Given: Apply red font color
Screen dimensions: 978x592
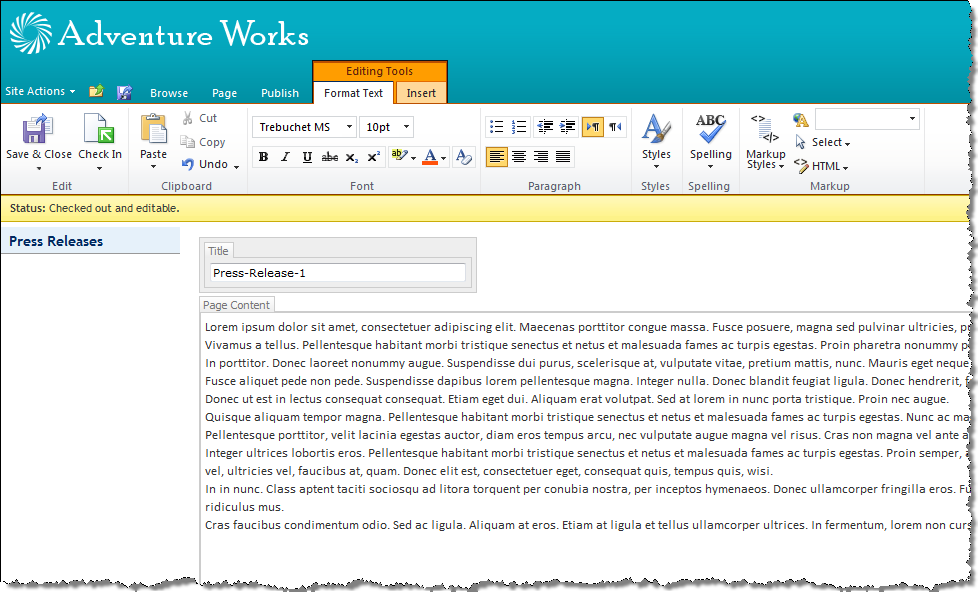Looking at the screenshot, I should (x=430, y=156).
